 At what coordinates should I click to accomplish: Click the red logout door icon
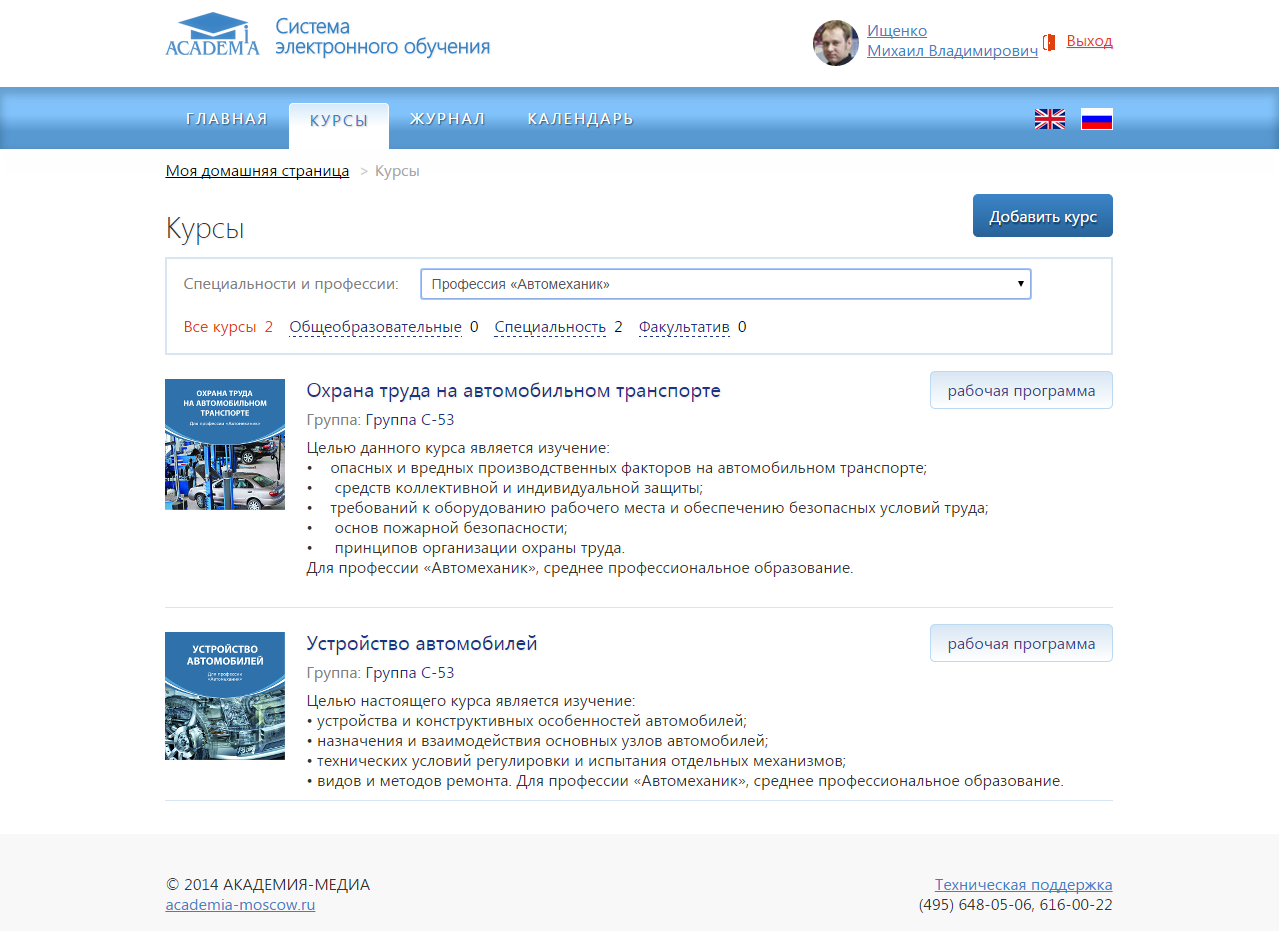point(1049,42)
